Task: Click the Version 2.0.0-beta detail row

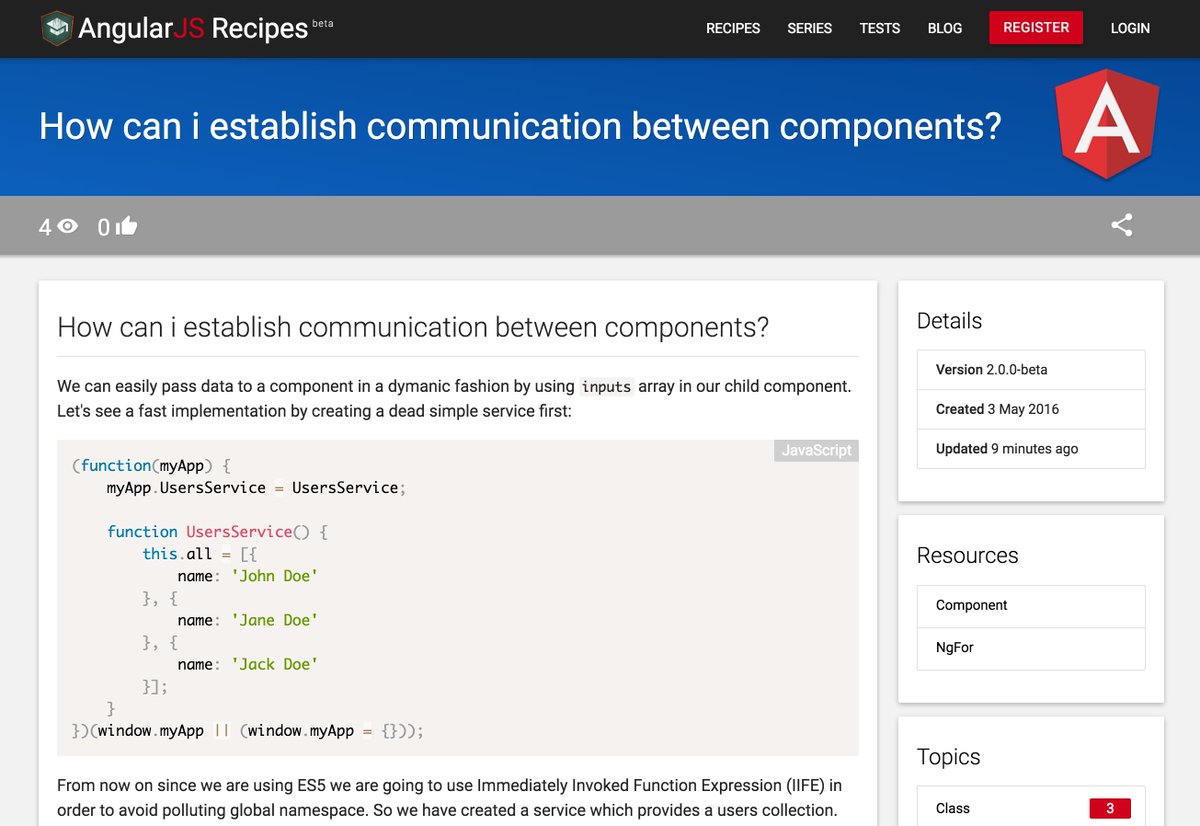Action: [1031, 370]
